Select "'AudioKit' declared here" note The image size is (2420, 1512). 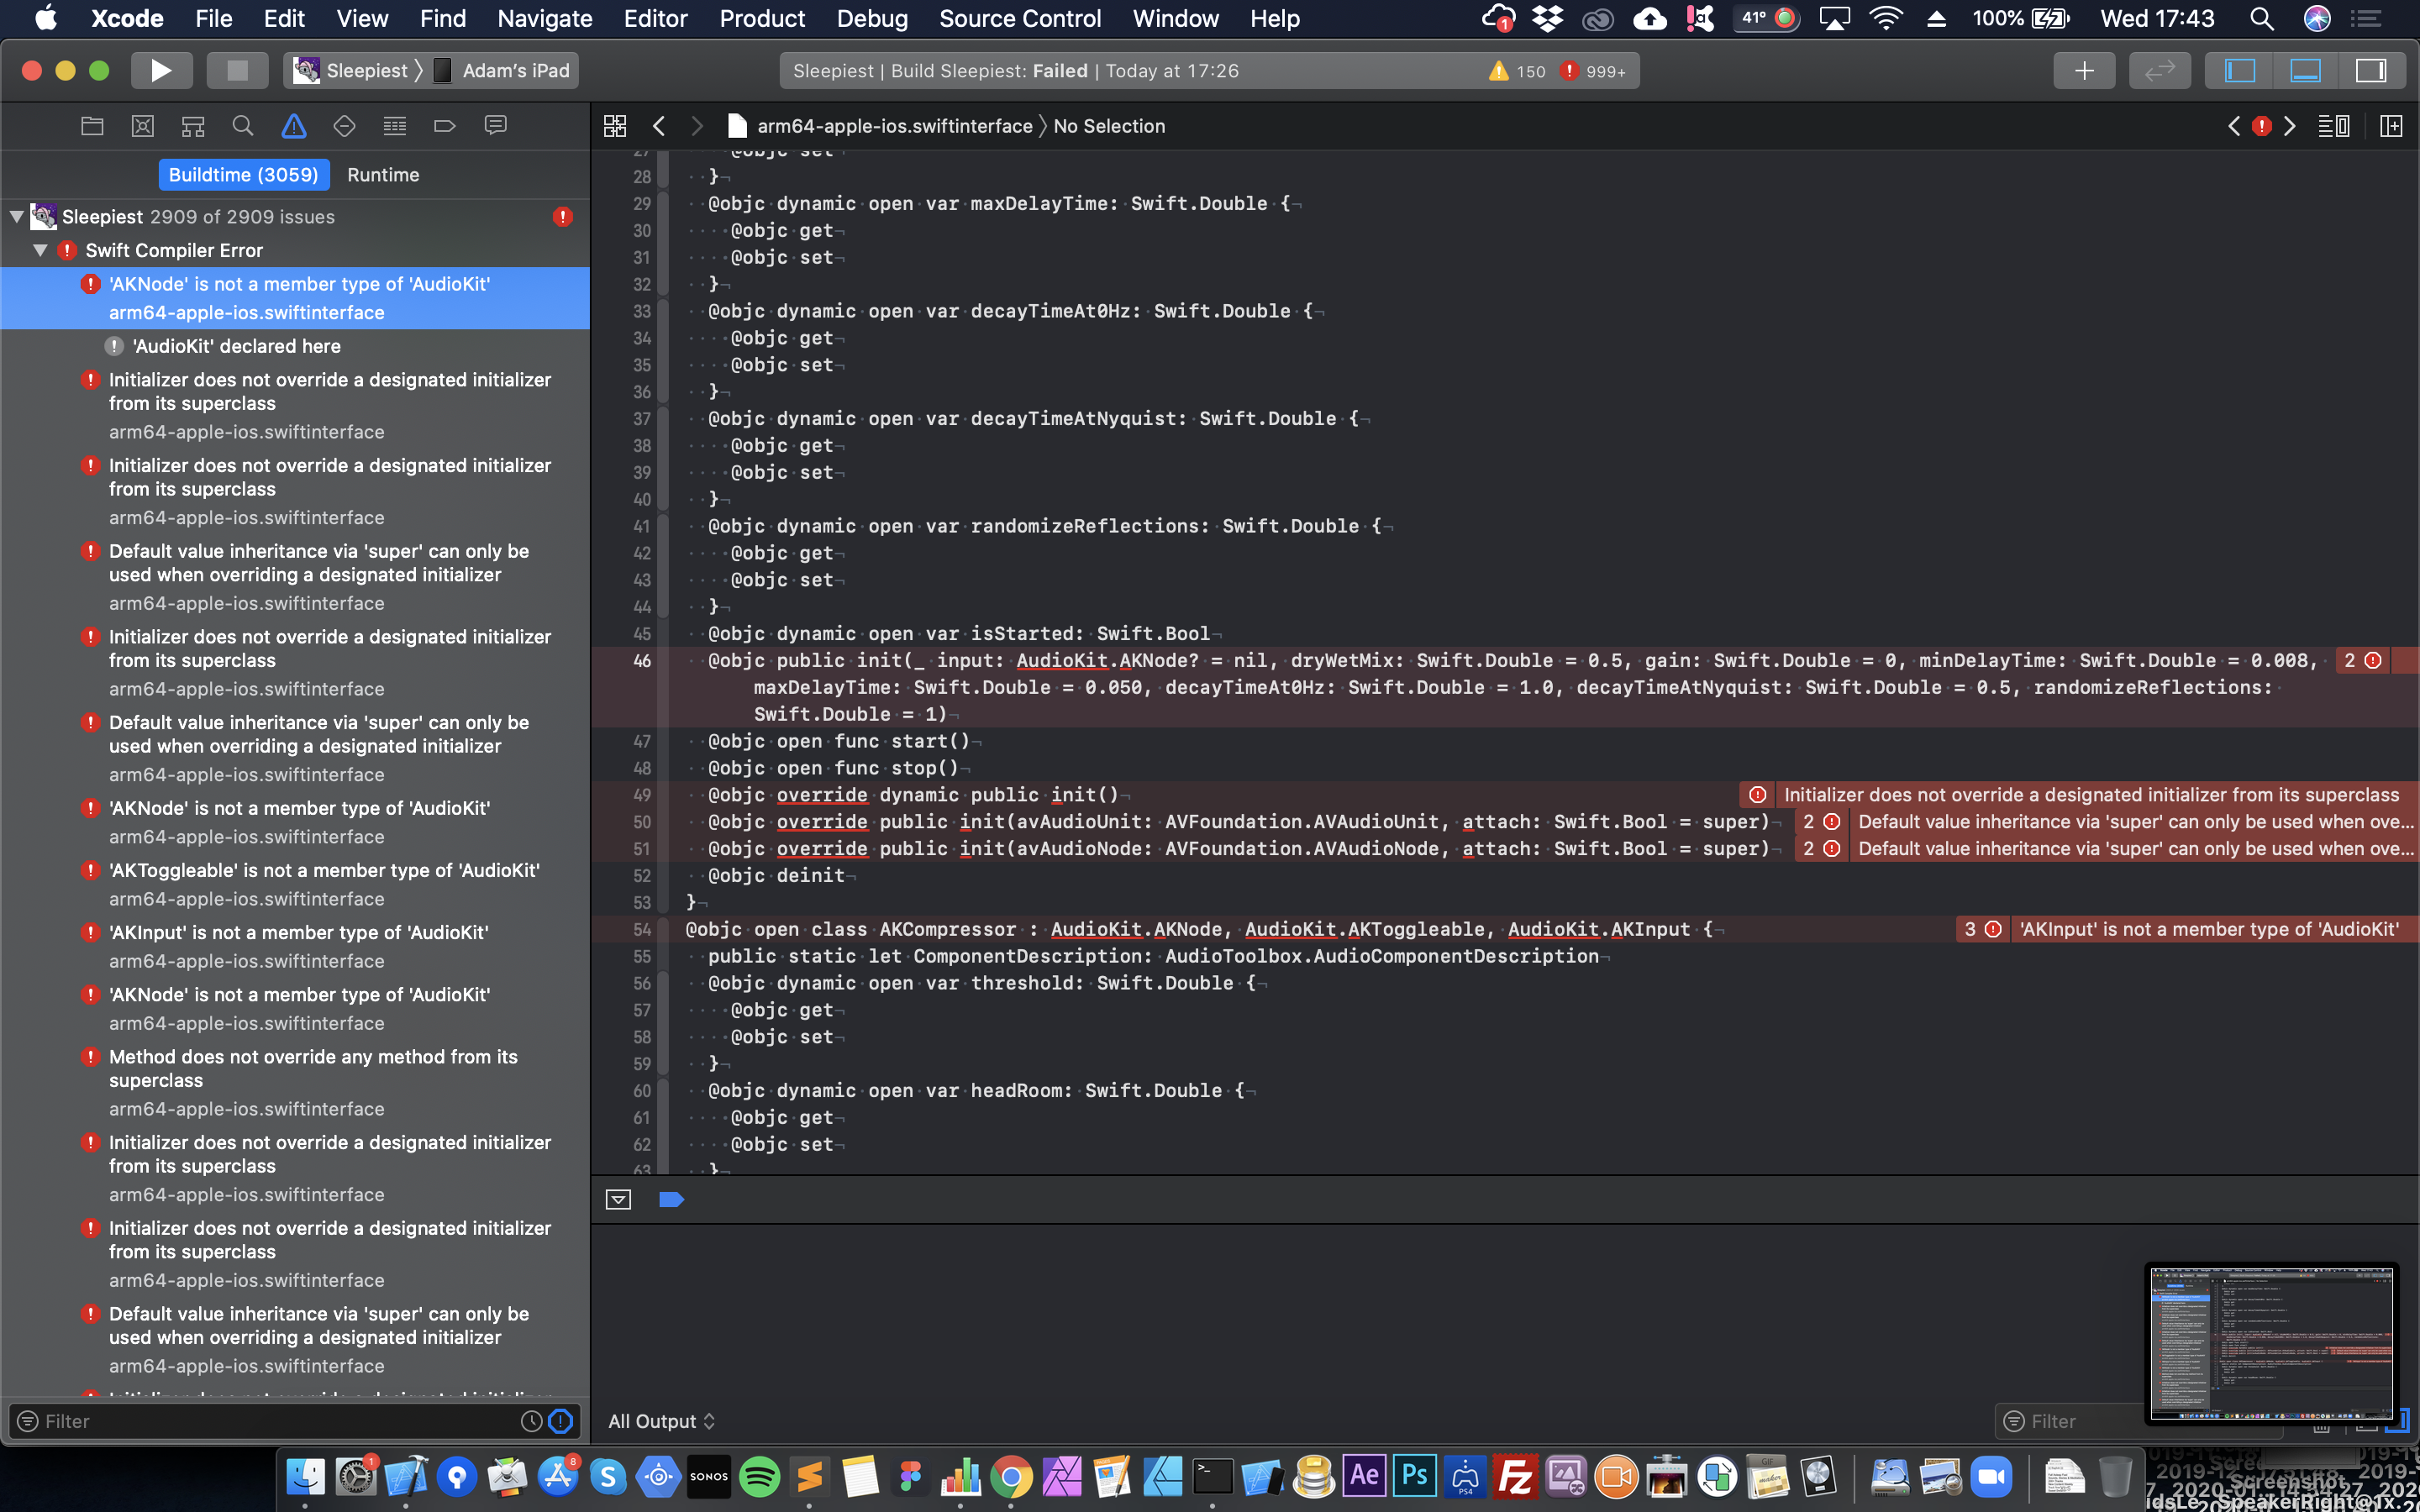pyautogui.click(x=237, y=346)
